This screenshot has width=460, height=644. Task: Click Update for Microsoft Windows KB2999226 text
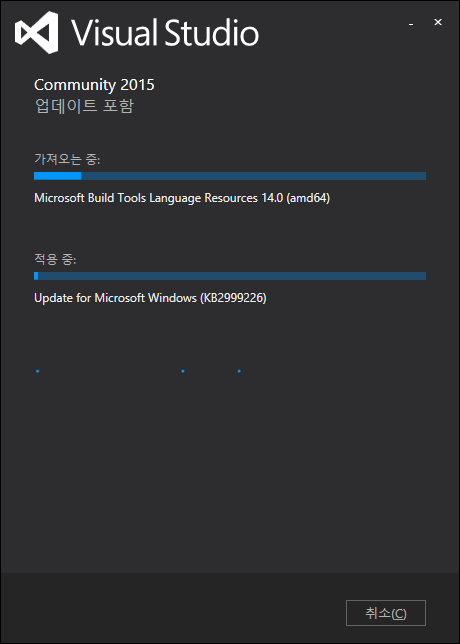coord(150,298)
